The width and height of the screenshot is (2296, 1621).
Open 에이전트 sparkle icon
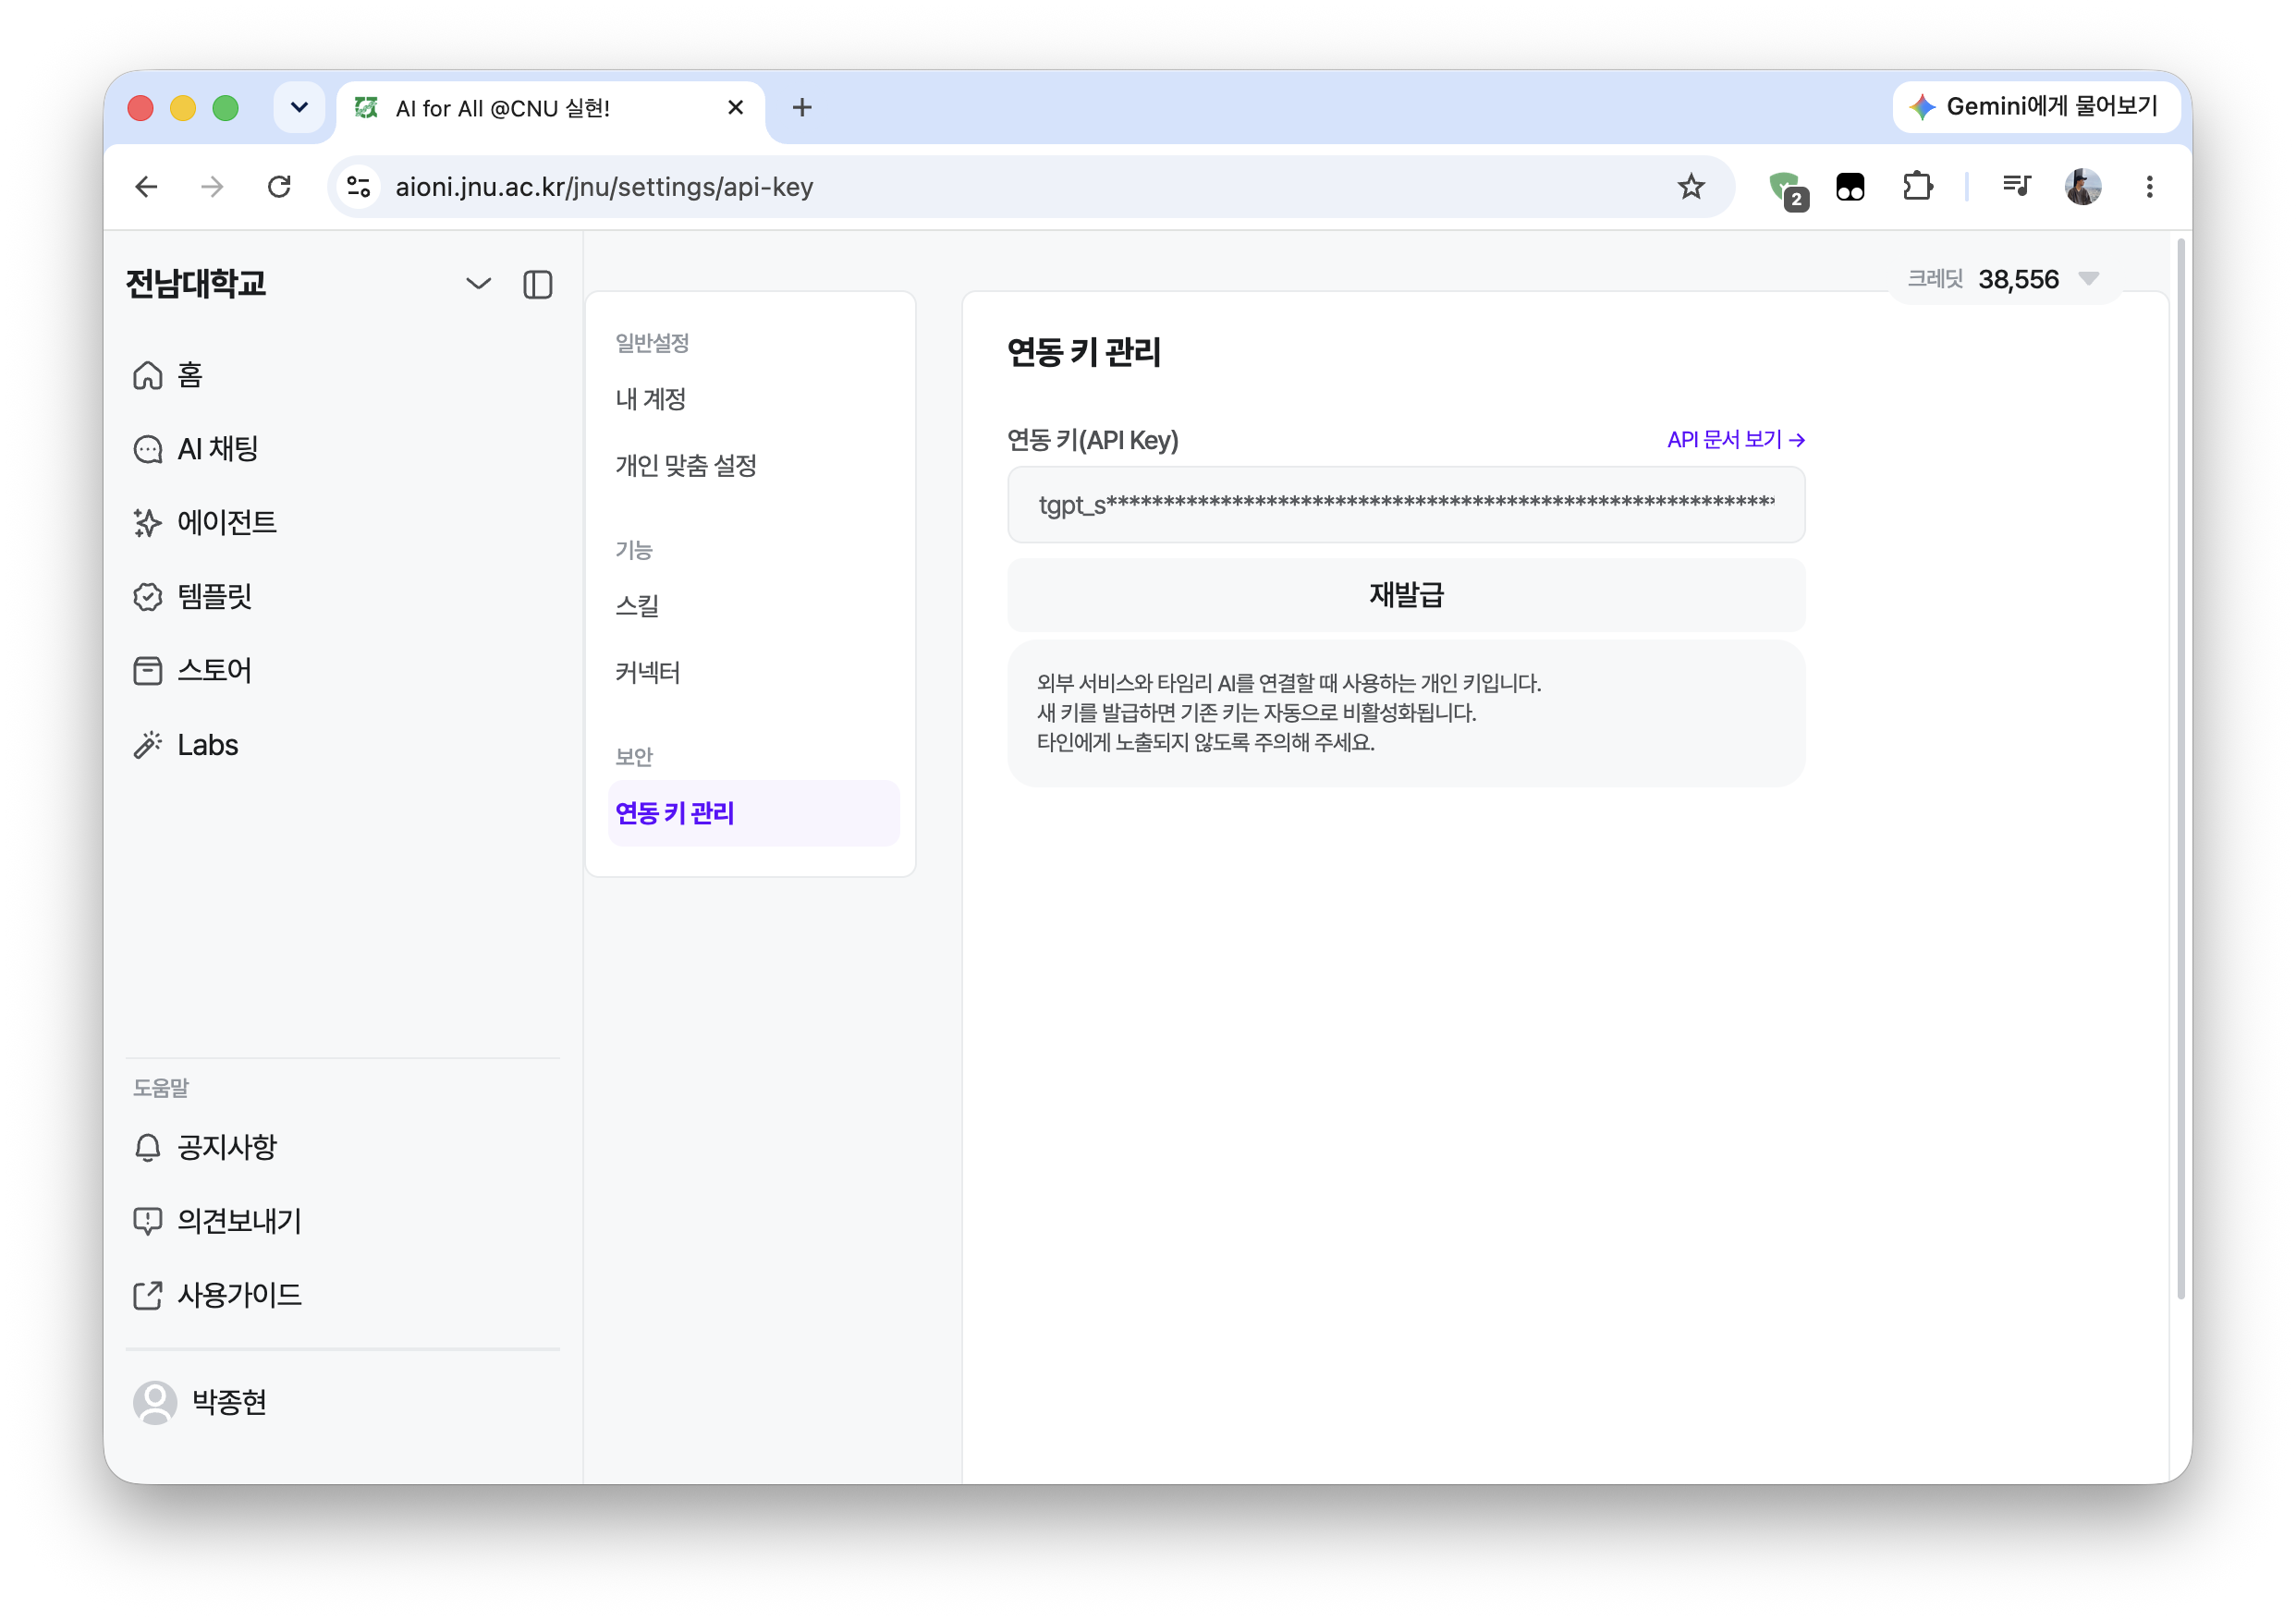pos(148,523)
